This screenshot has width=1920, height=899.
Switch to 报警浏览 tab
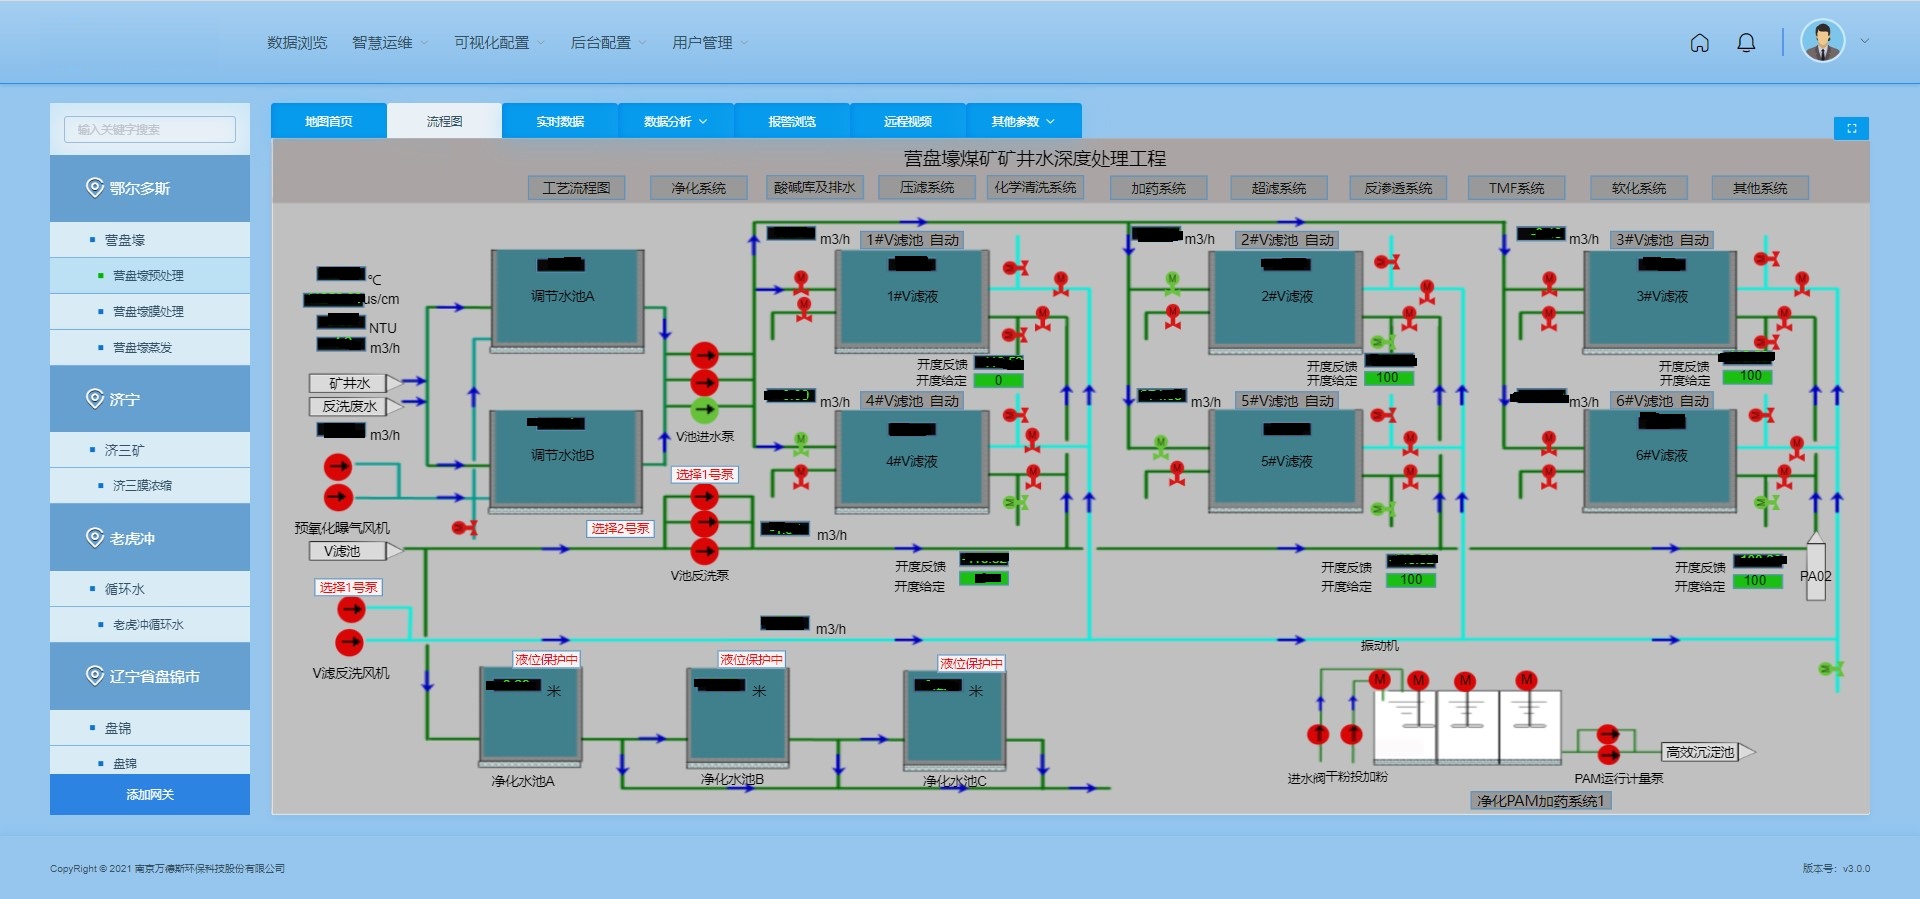click(792, 121)
